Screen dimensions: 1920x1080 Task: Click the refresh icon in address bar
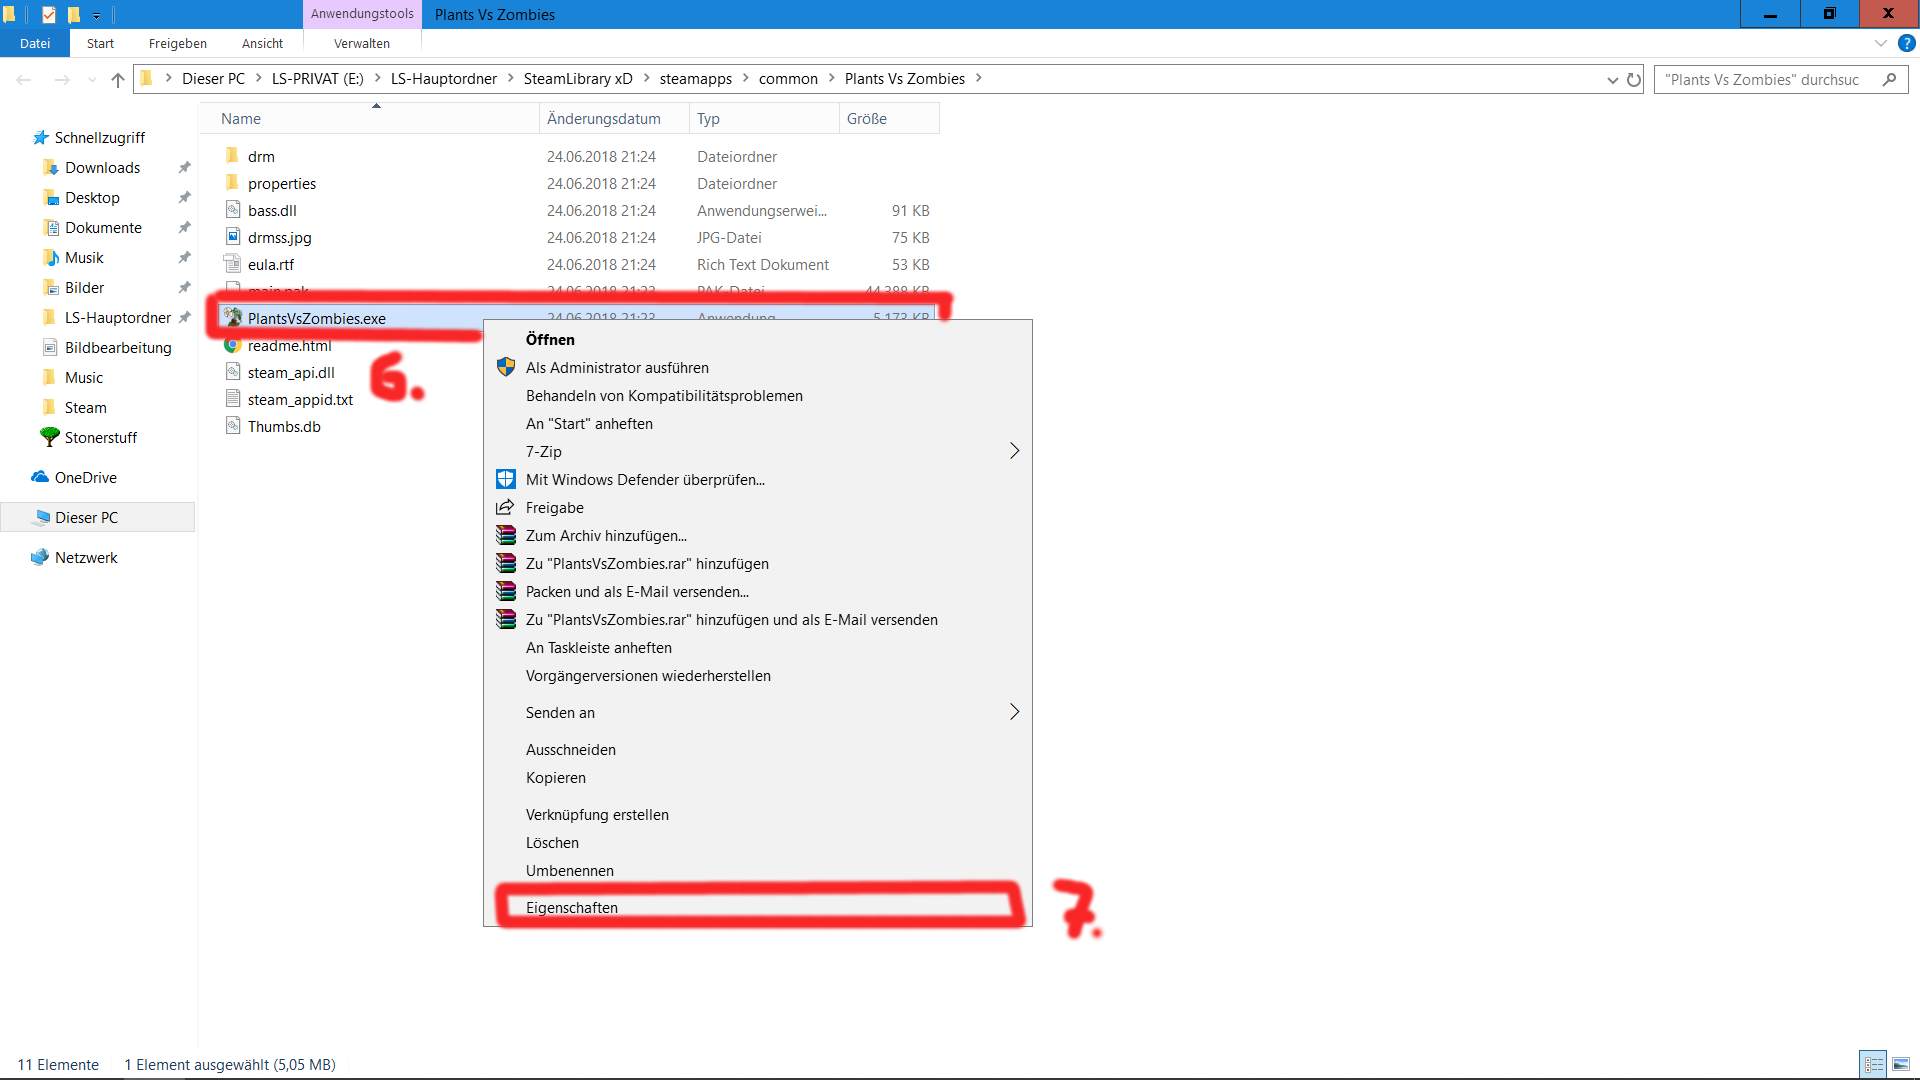click(x=1634, y=80)
